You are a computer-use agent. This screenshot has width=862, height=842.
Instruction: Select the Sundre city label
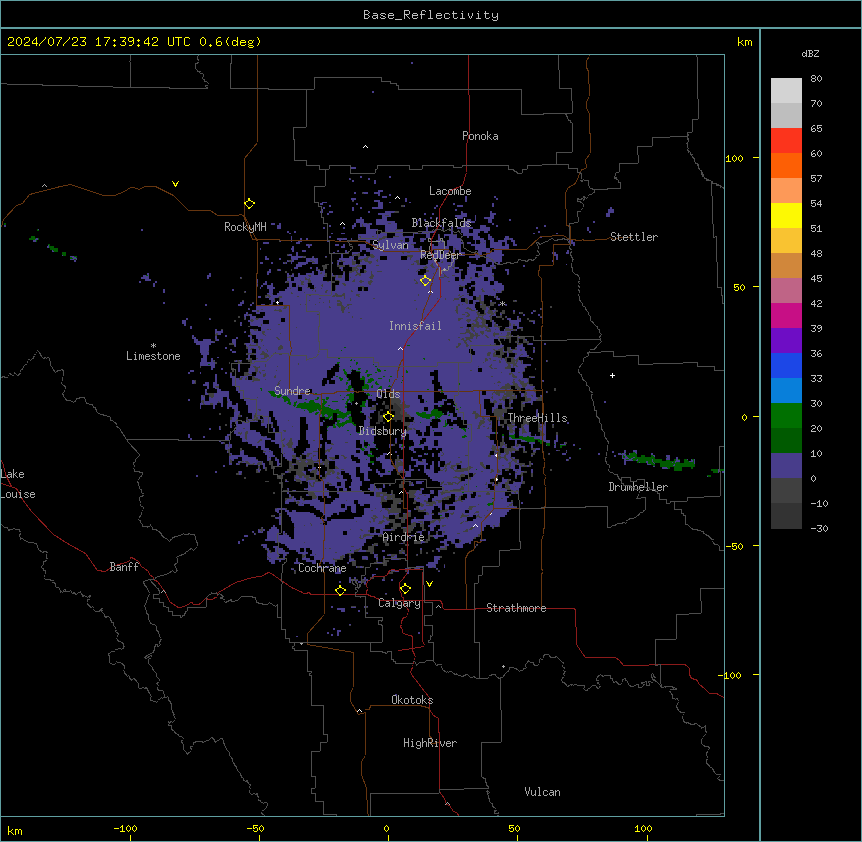point(292,391)
